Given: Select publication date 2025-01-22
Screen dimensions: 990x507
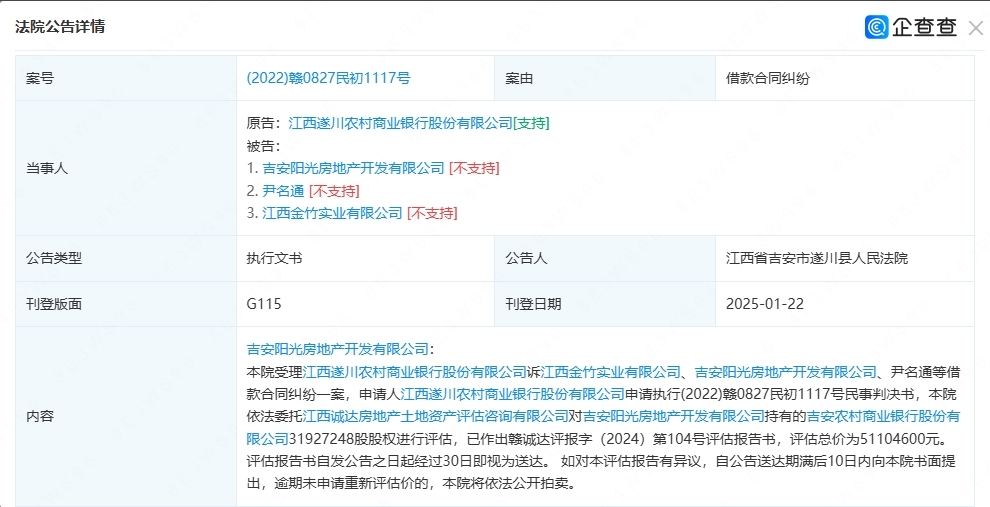Looking at the screenshot, I should pyautogui.click(x=765, y=304).
